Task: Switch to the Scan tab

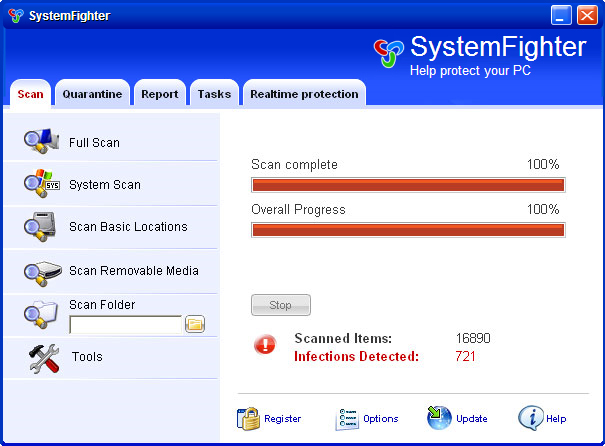Action: click(x=30, y=94)
